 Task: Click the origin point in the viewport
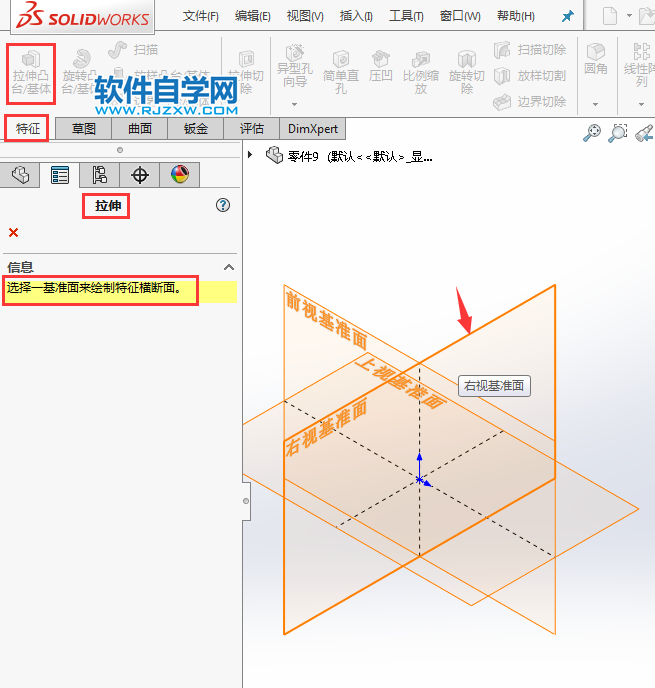419,480
